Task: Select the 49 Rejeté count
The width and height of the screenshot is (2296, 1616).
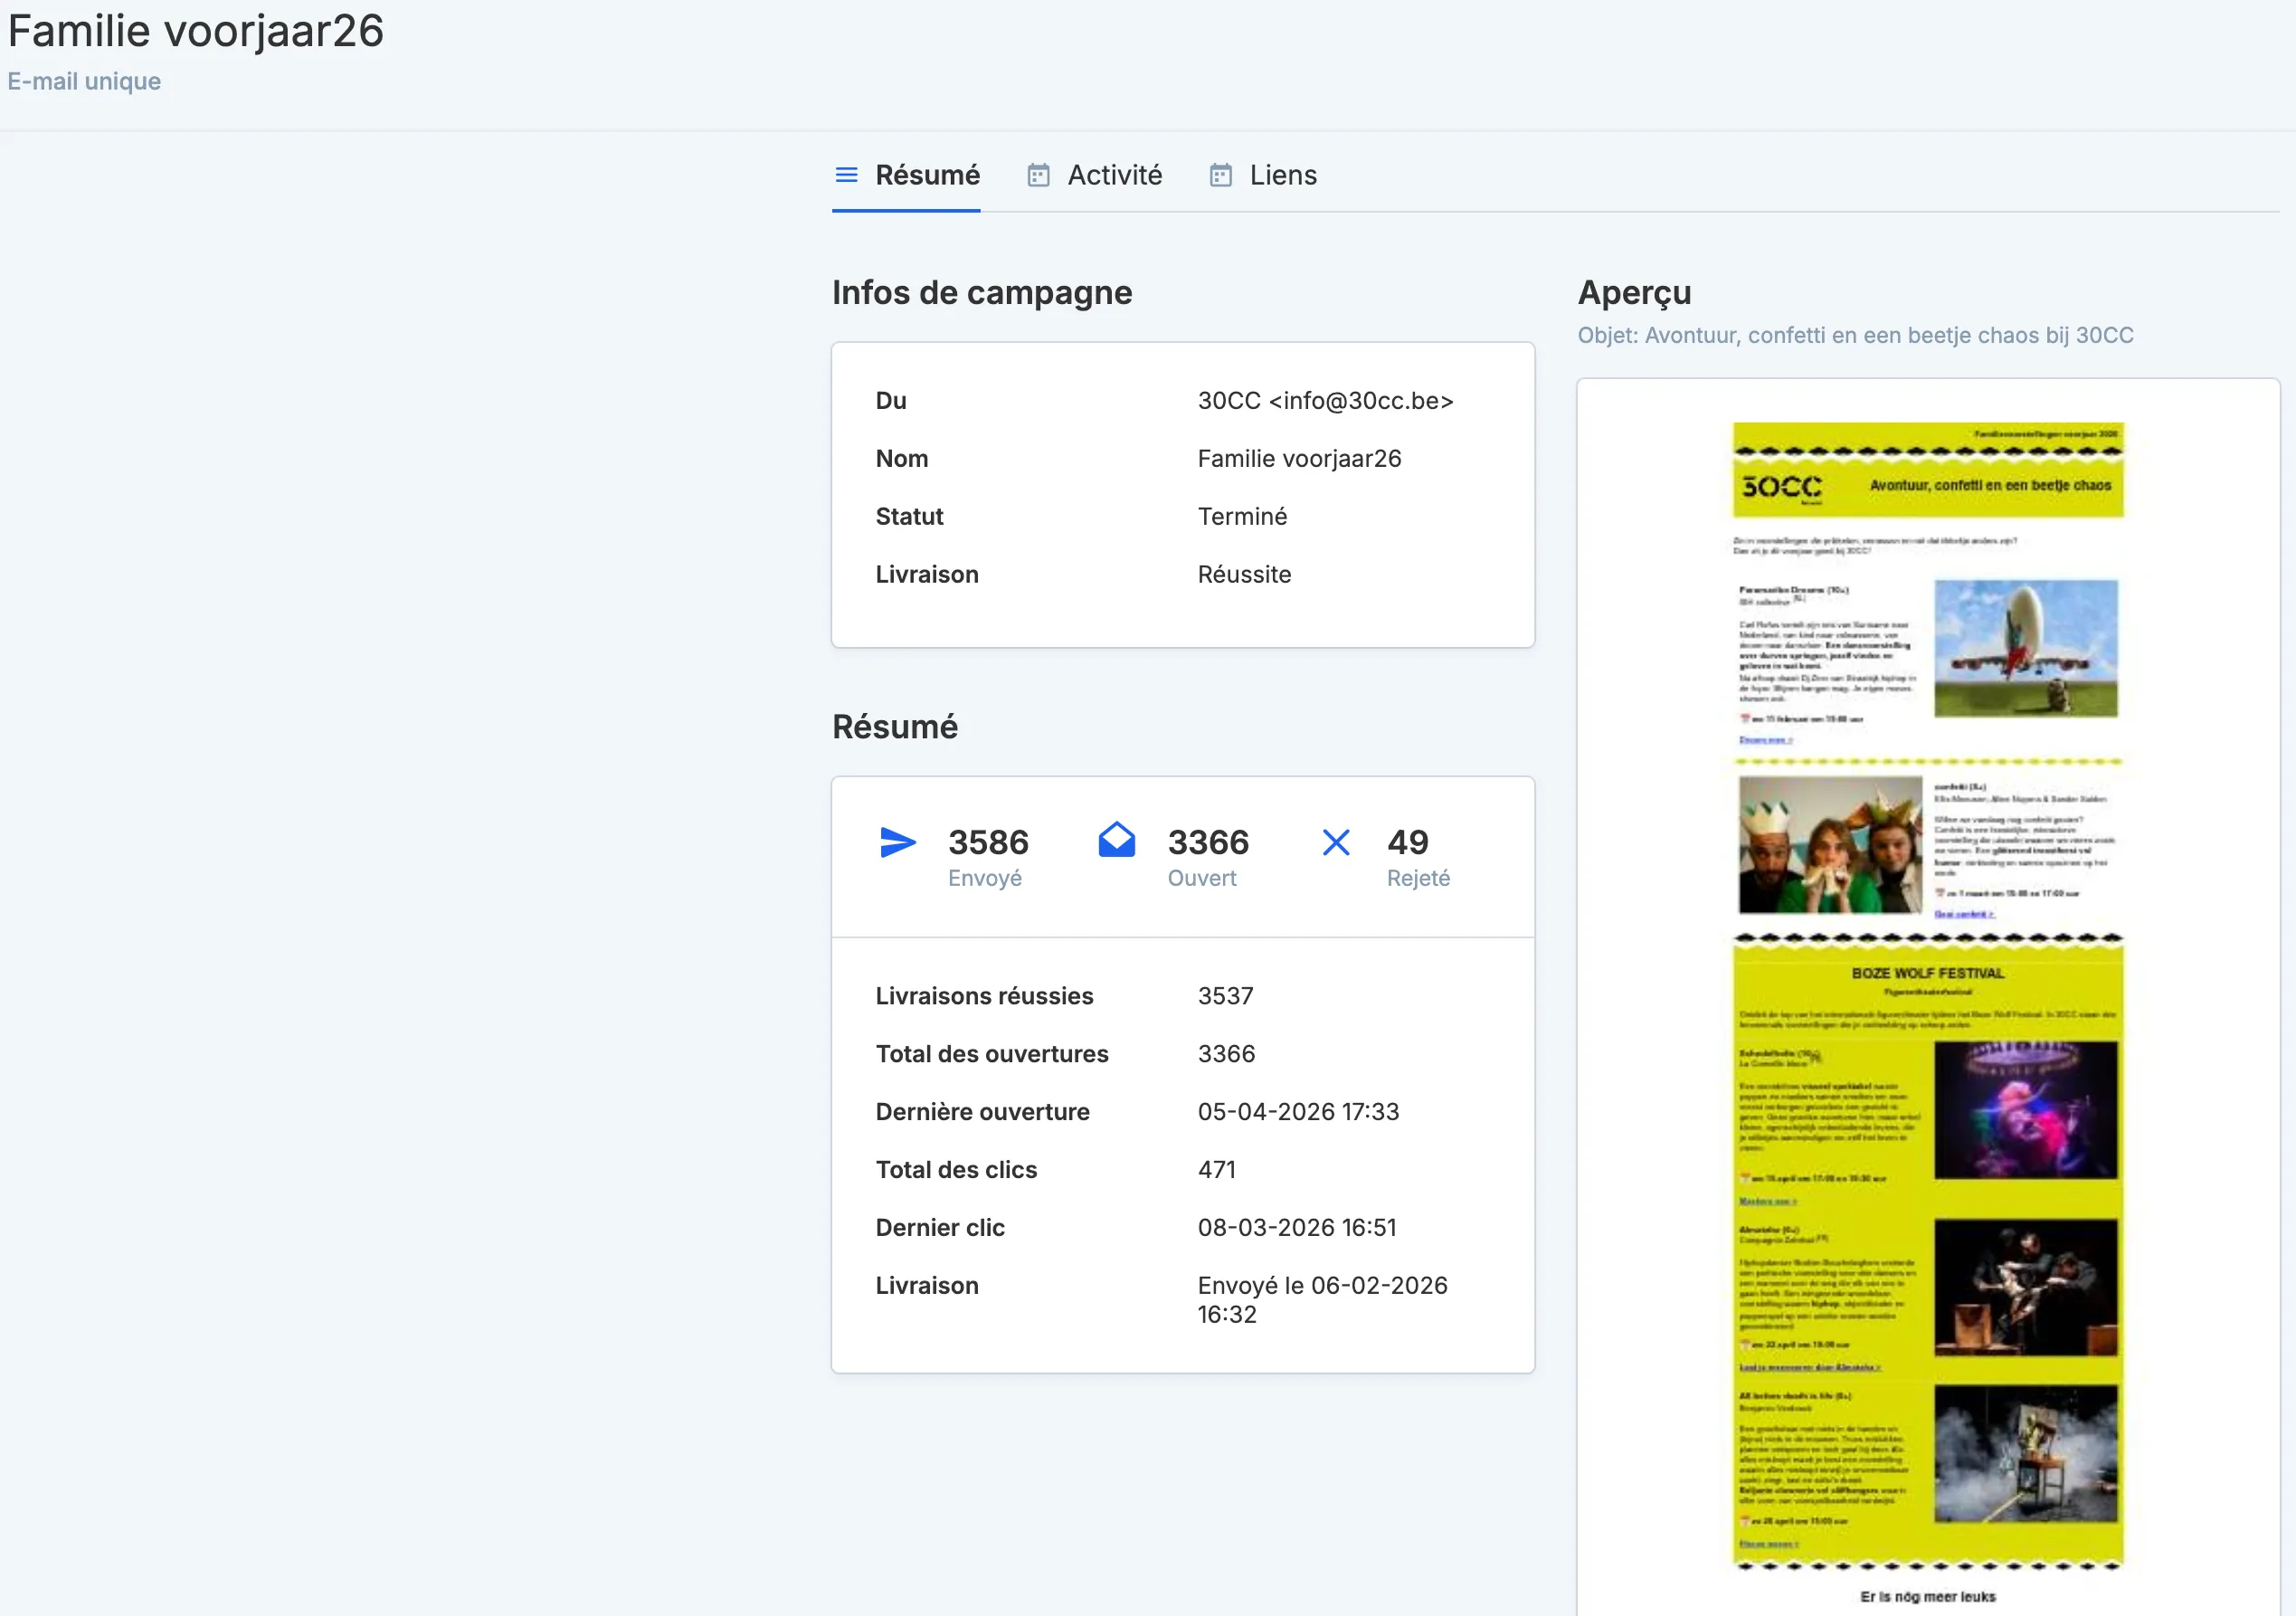Action: pos(1408,842)
